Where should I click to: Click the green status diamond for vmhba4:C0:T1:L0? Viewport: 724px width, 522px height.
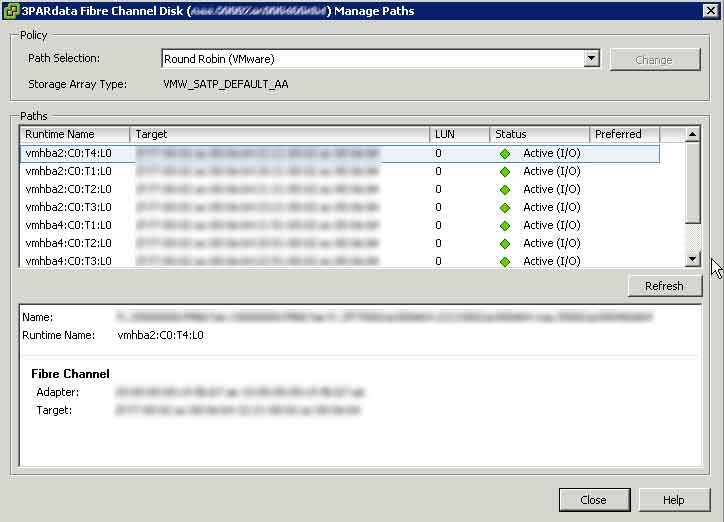(505, 226)
